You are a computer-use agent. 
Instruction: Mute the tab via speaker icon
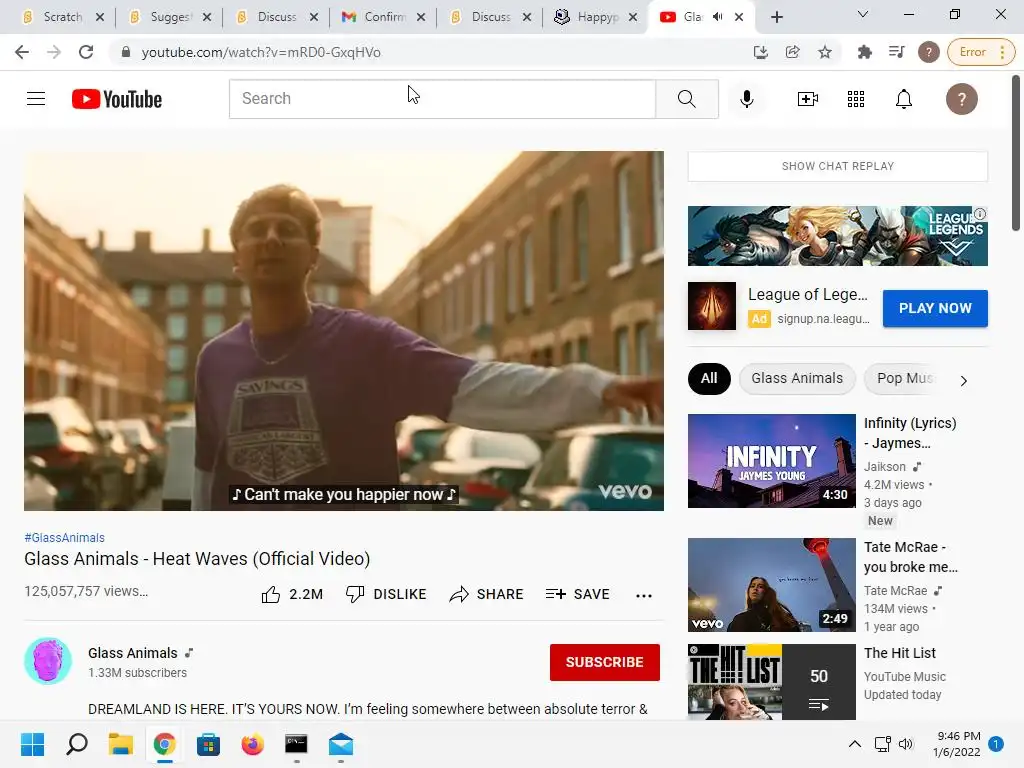718,17
